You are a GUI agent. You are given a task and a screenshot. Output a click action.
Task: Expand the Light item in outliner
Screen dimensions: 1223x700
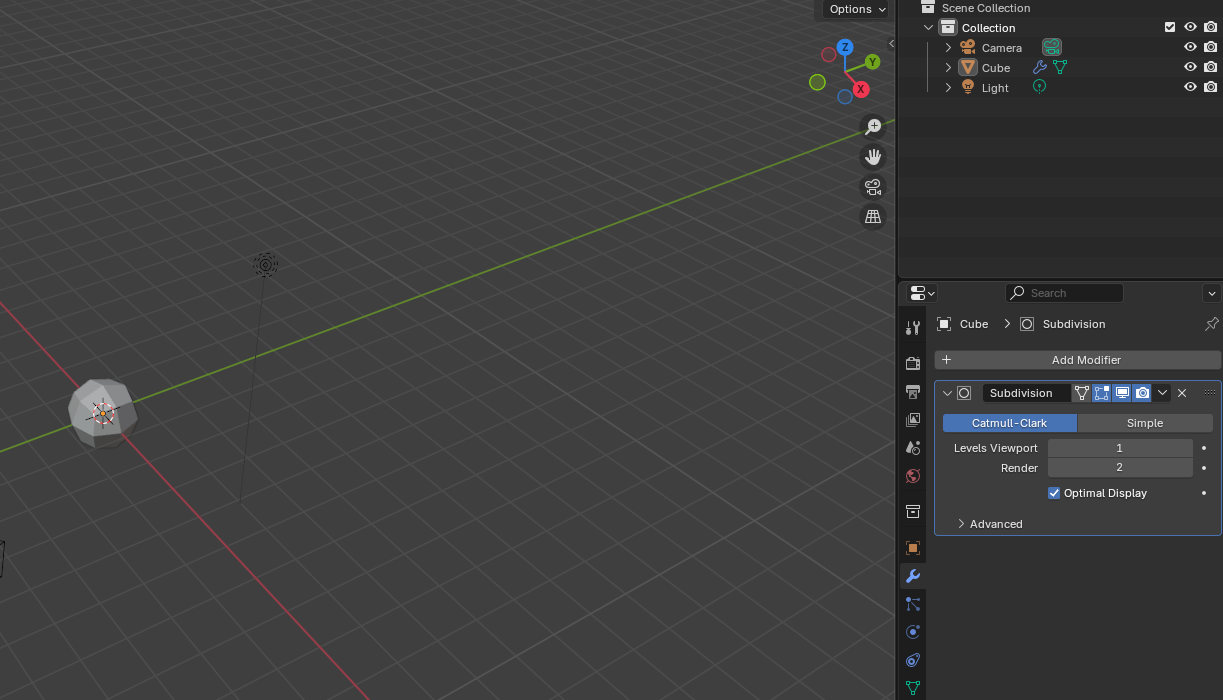[x=948, y=87]
